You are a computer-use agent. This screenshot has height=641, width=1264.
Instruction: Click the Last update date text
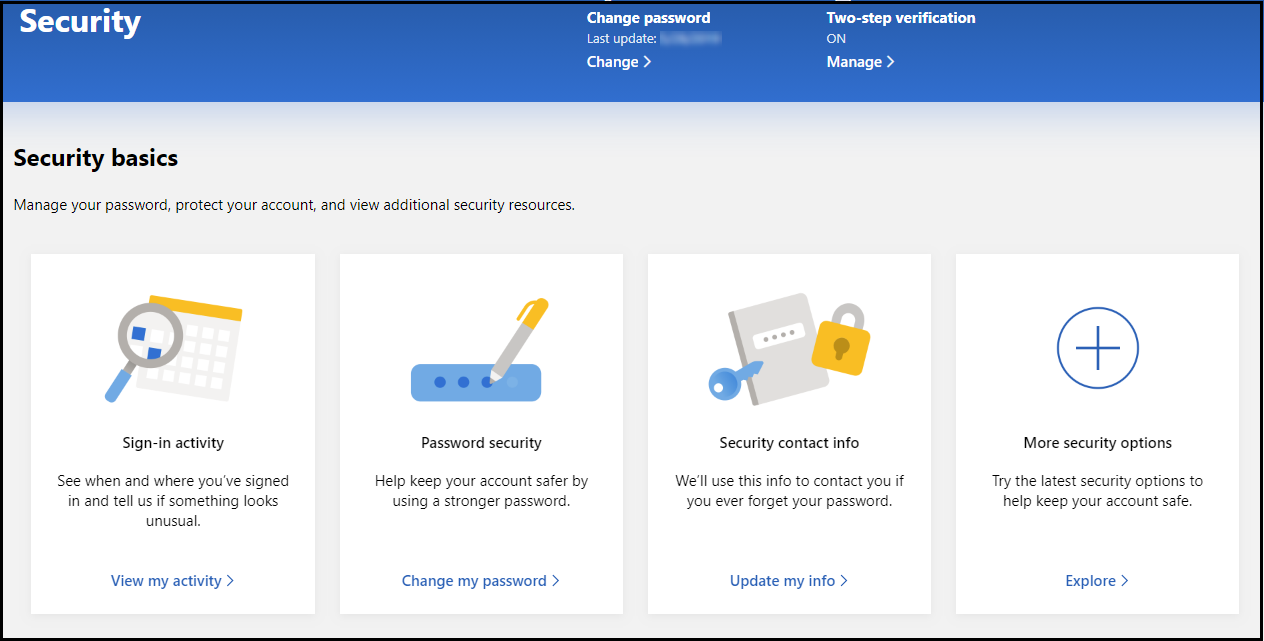click(x=654, y=39)
